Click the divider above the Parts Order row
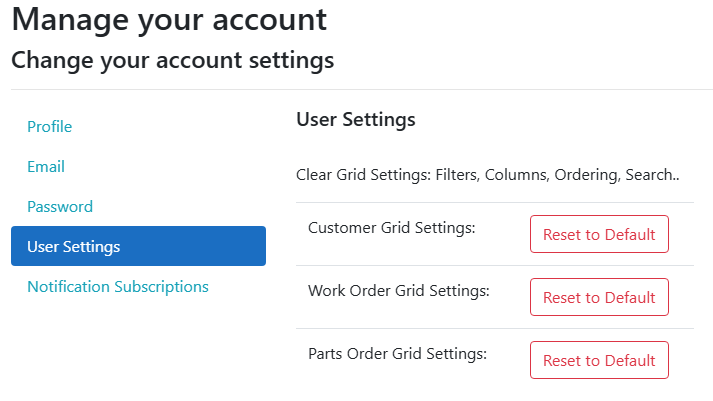 [x=495, y=329]
